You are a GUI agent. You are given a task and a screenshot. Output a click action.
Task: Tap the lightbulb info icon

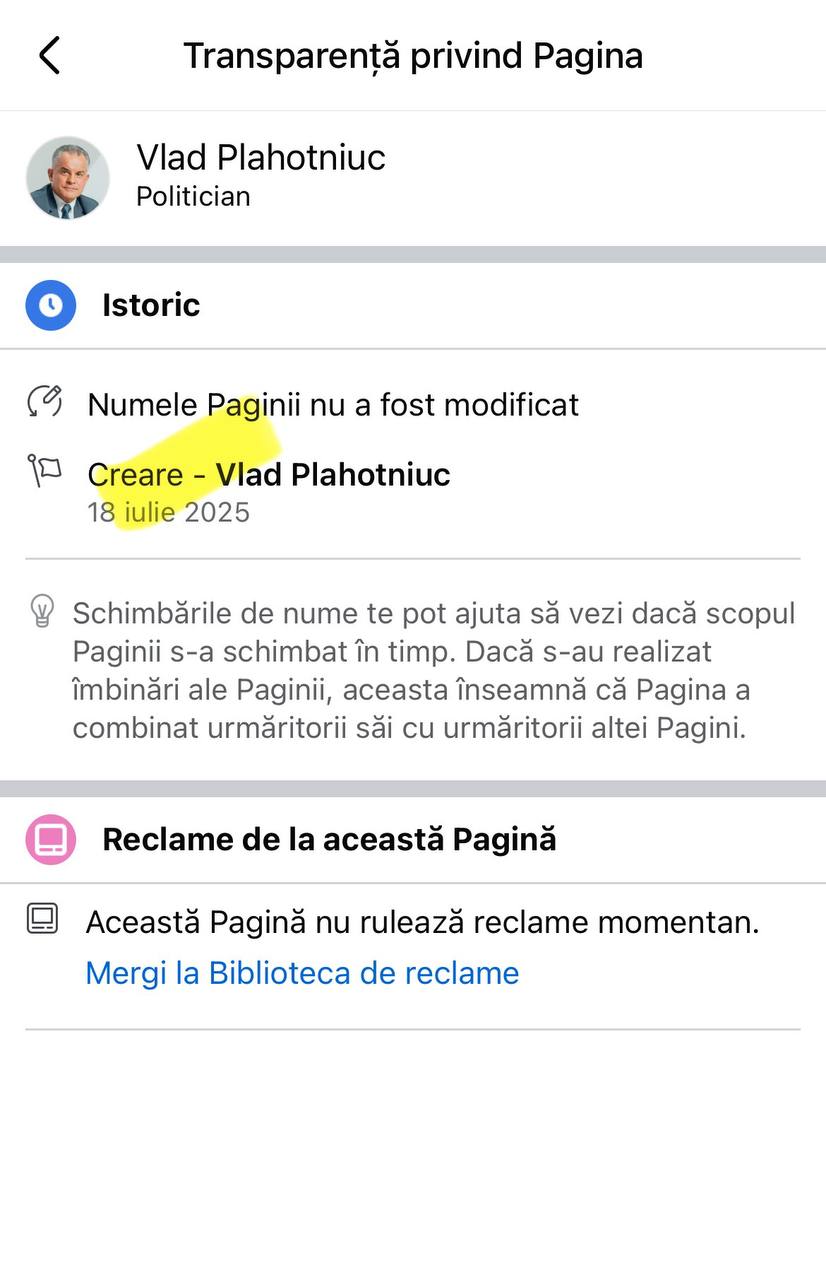pos(42,611)
